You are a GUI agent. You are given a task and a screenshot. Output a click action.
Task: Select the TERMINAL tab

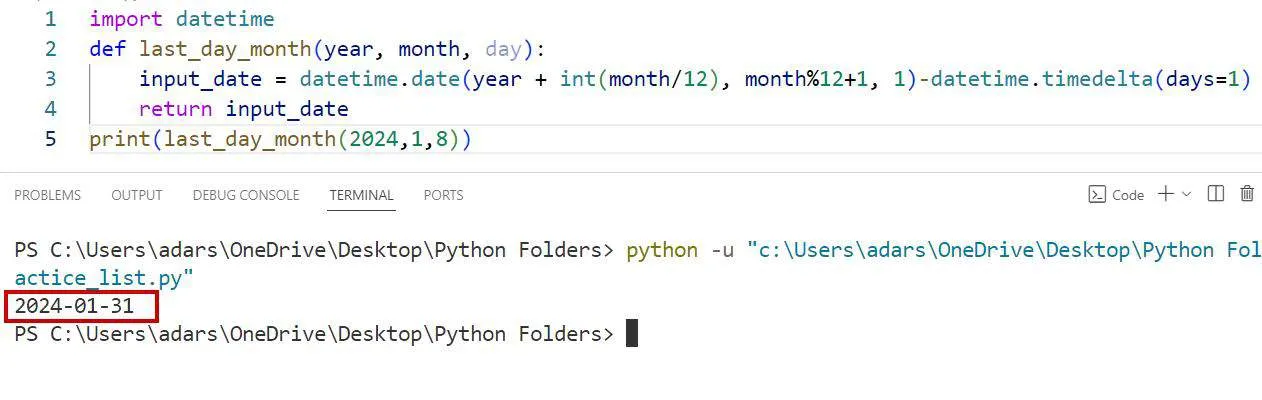(x=361, y=195)
